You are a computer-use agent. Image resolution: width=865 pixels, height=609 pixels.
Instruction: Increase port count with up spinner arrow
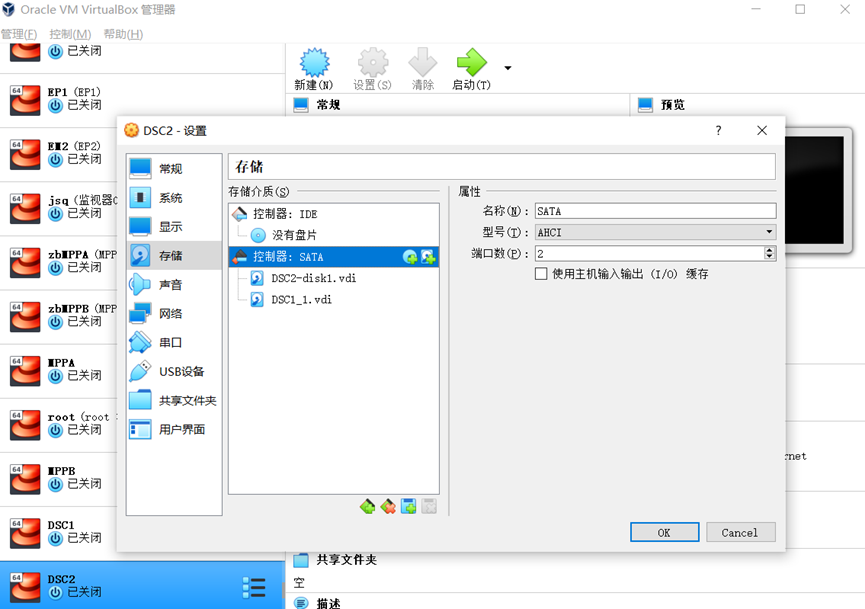click(x=770, y=250)
